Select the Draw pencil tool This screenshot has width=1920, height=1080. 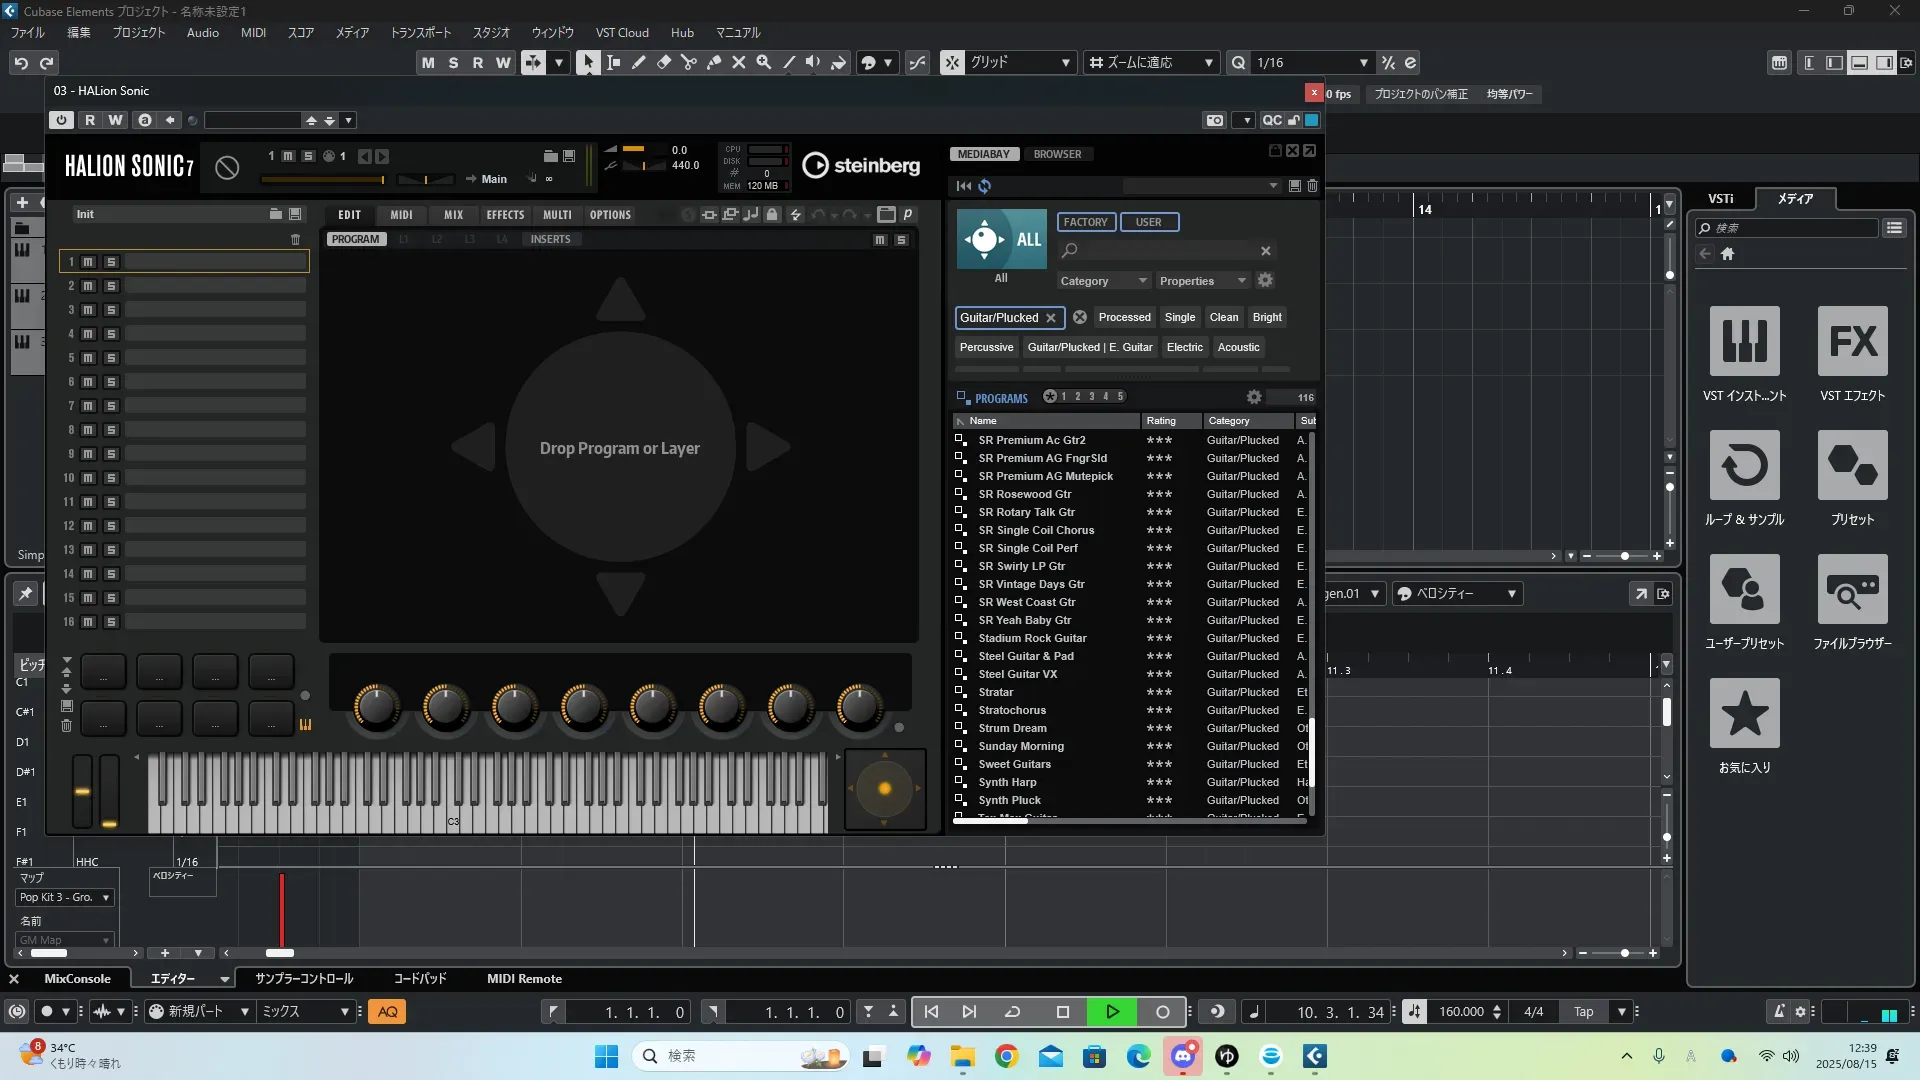[x=639, y=62]
